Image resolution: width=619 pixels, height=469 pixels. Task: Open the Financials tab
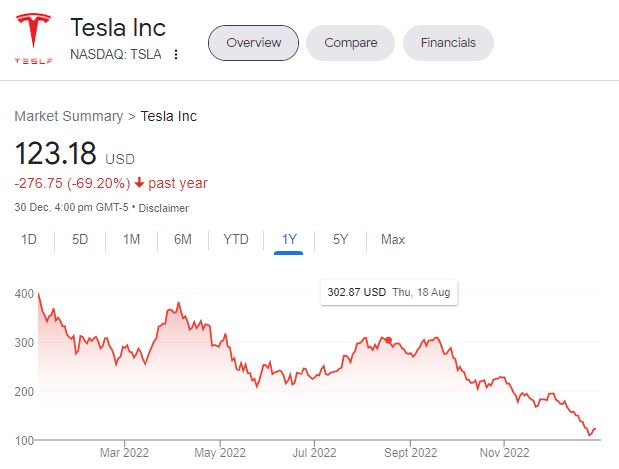click(x=448, y=43)
